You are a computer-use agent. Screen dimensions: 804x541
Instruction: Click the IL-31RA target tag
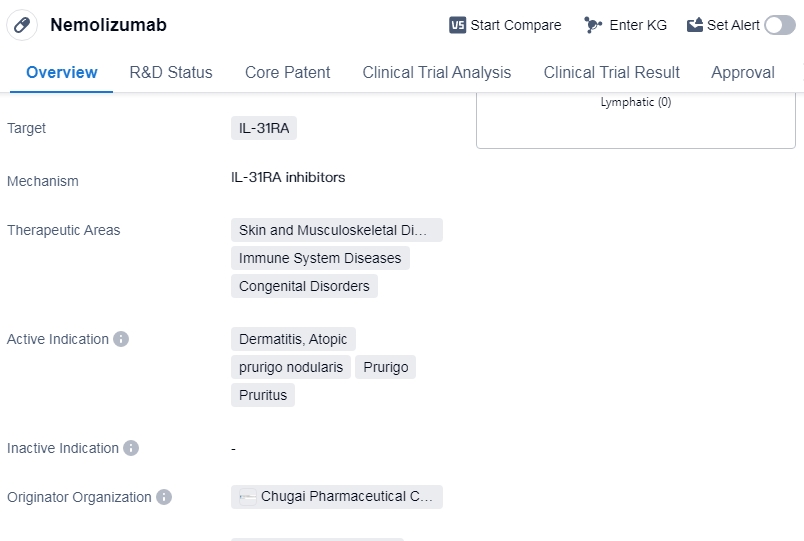(264, 128)
